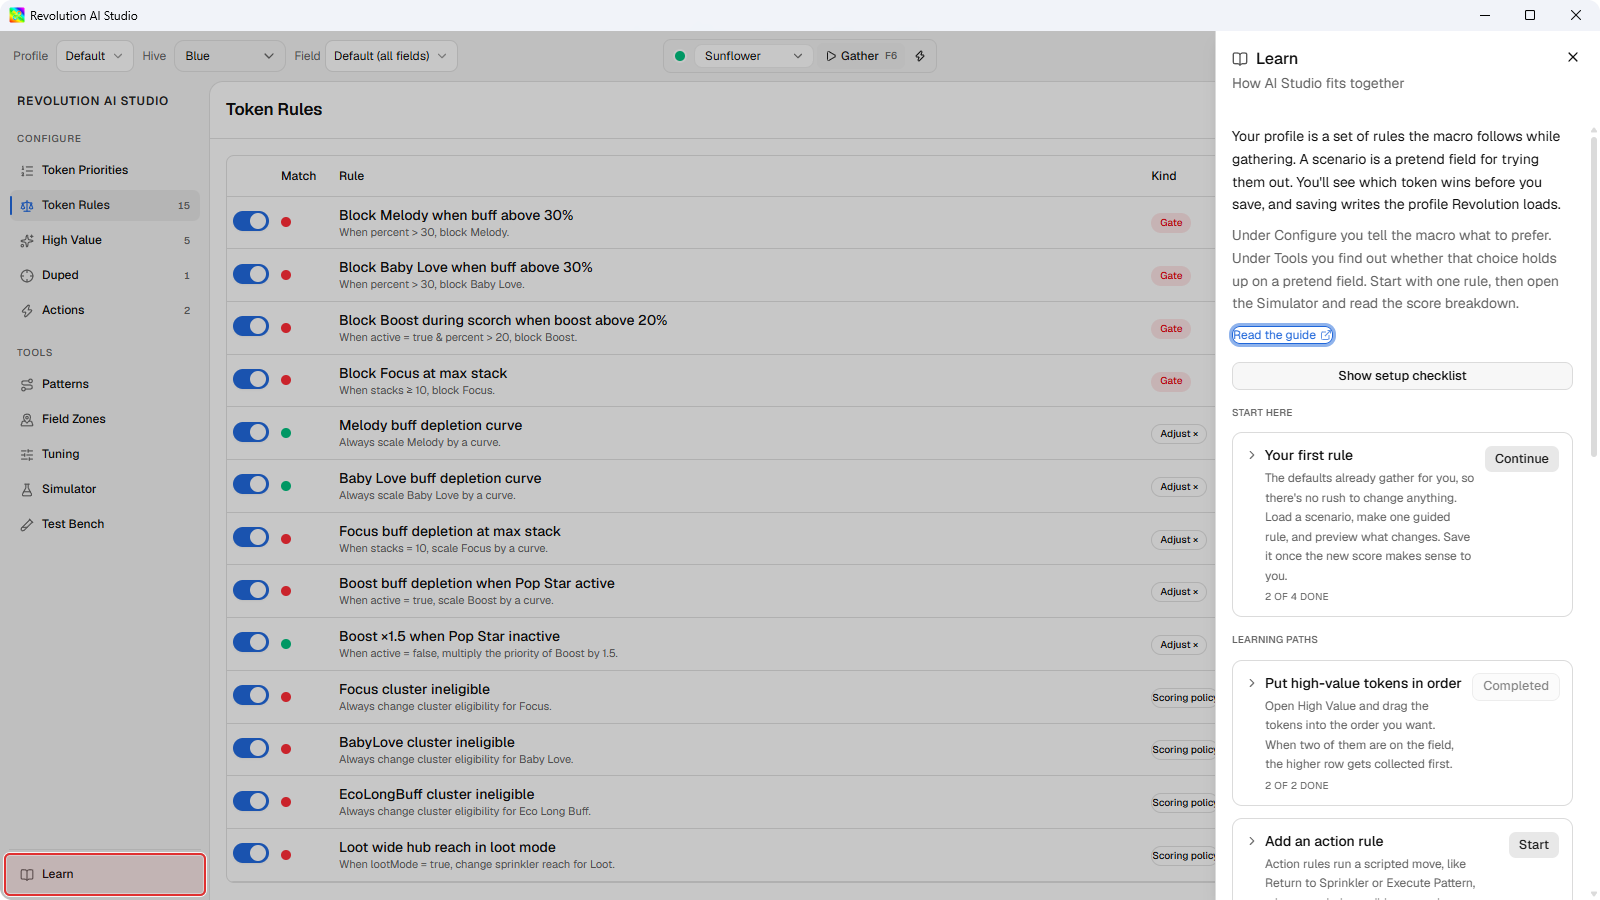Open the Field Default (all fields) dropdown
This screenshot has width=1600, height=900.
point(391,56)
